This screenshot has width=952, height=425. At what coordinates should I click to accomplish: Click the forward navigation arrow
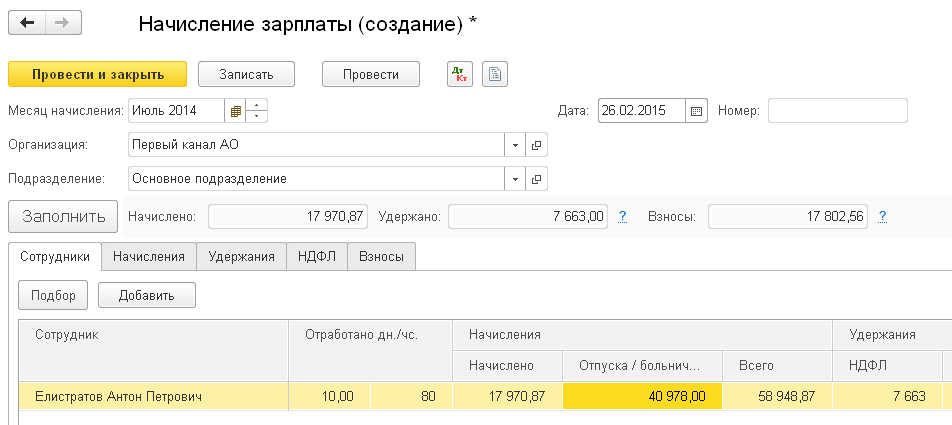pyautogui.click(x=64, y=22)
